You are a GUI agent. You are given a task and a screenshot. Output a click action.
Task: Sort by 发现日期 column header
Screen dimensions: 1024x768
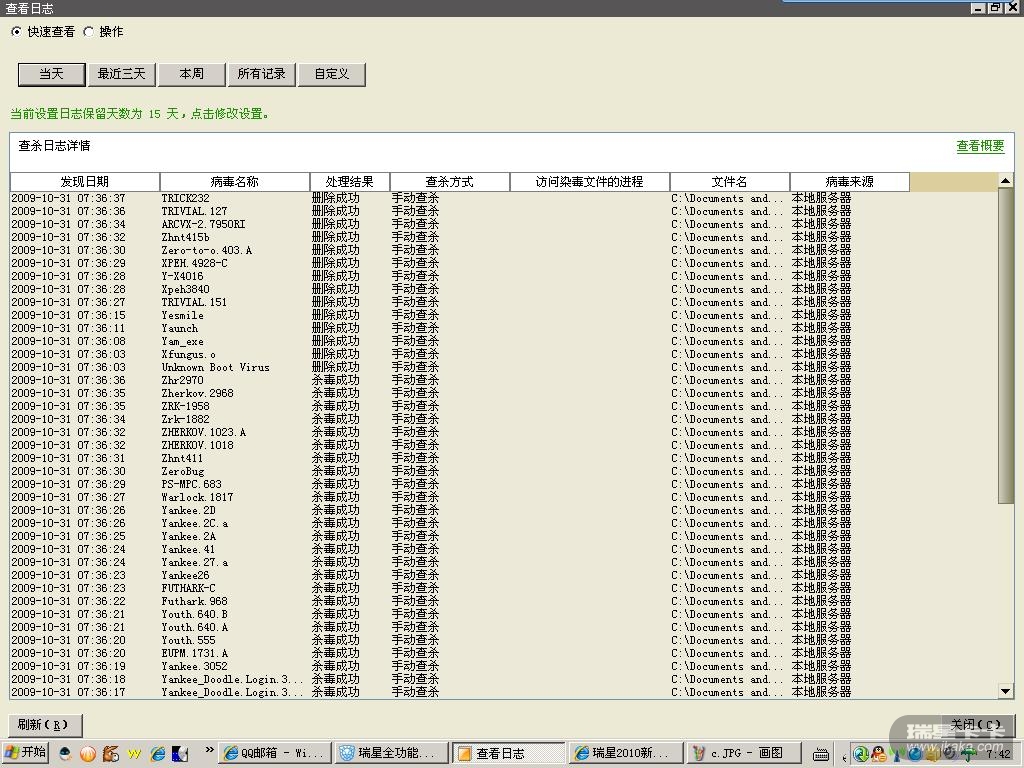tap(85, 182)
